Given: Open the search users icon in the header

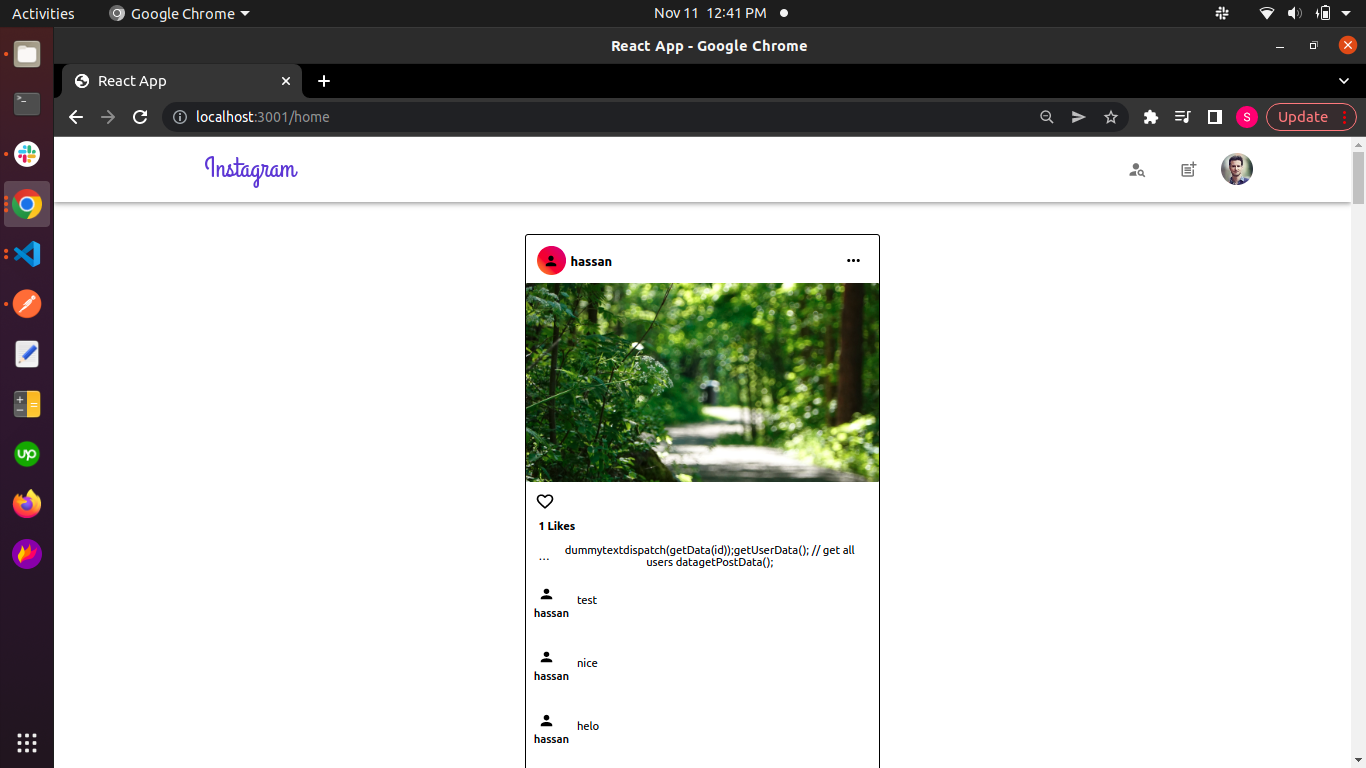Looking at the screenshot, I should (1137, 170).
